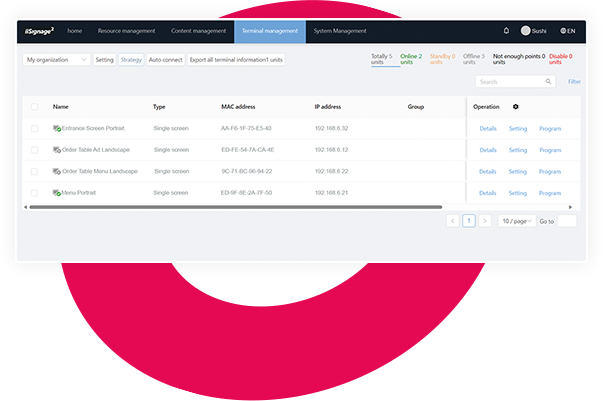Check the Entrance Screen Portait row checkbox

[35, 129]
